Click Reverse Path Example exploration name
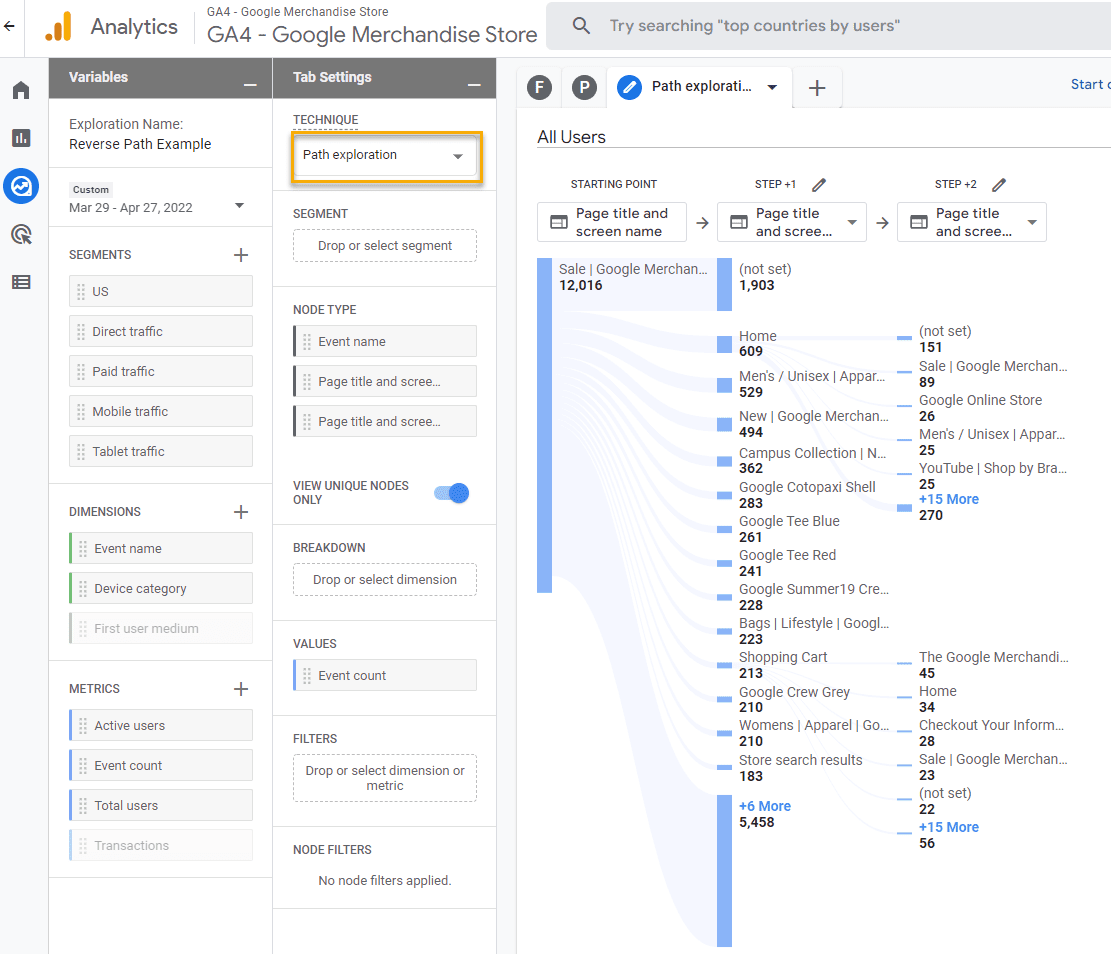Viewport: 1111px width, 954px height. [x=140, y=144]
